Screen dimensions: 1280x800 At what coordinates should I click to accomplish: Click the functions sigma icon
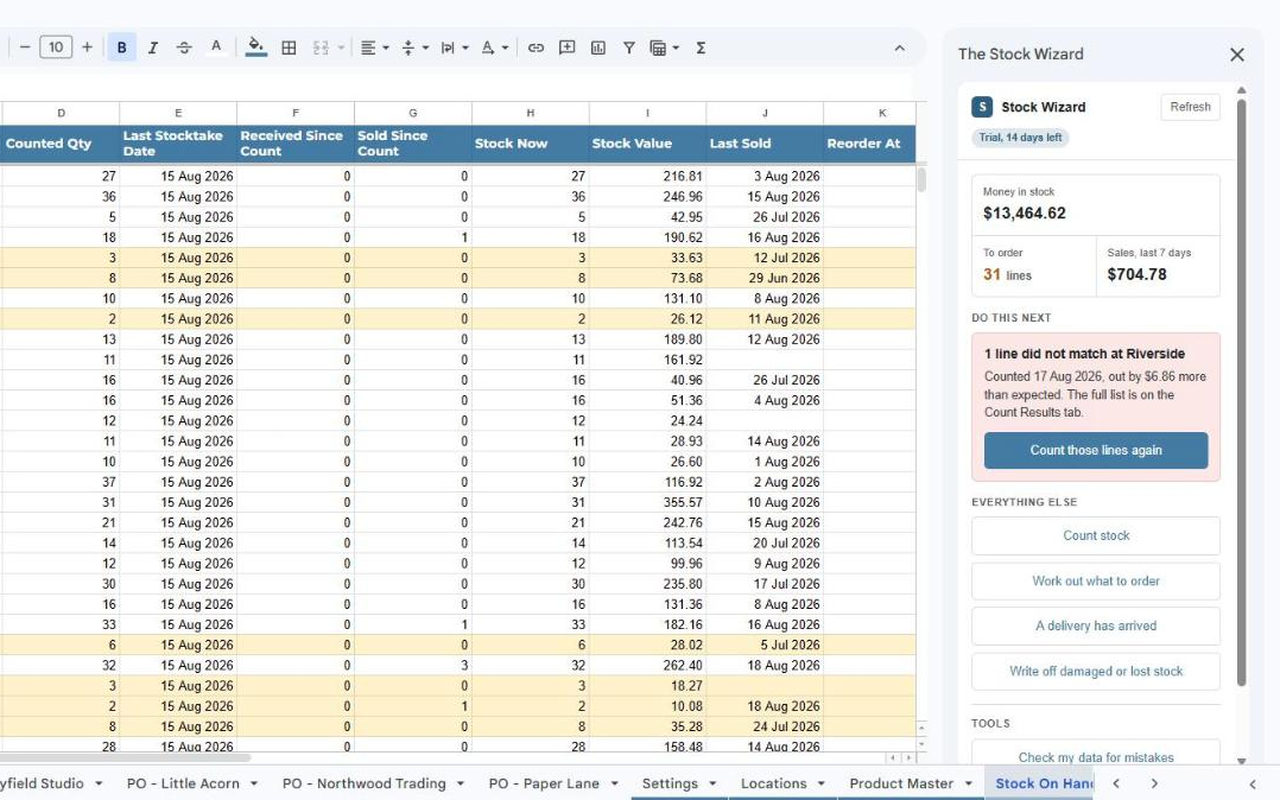point(701,47)
